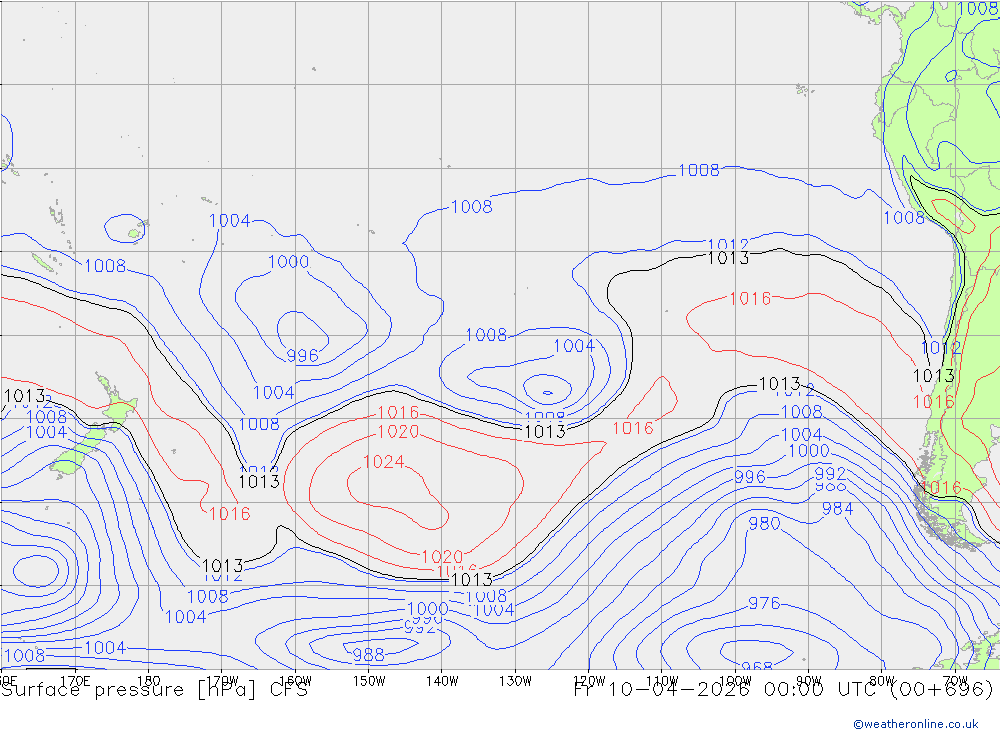Click the 180 longitude axis label

[149, 681]
